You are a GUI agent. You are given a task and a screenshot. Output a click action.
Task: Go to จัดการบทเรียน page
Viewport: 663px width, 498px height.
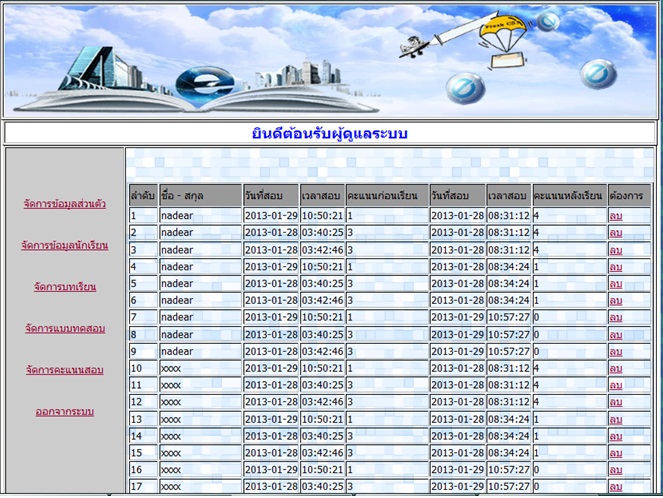(65, 287)
